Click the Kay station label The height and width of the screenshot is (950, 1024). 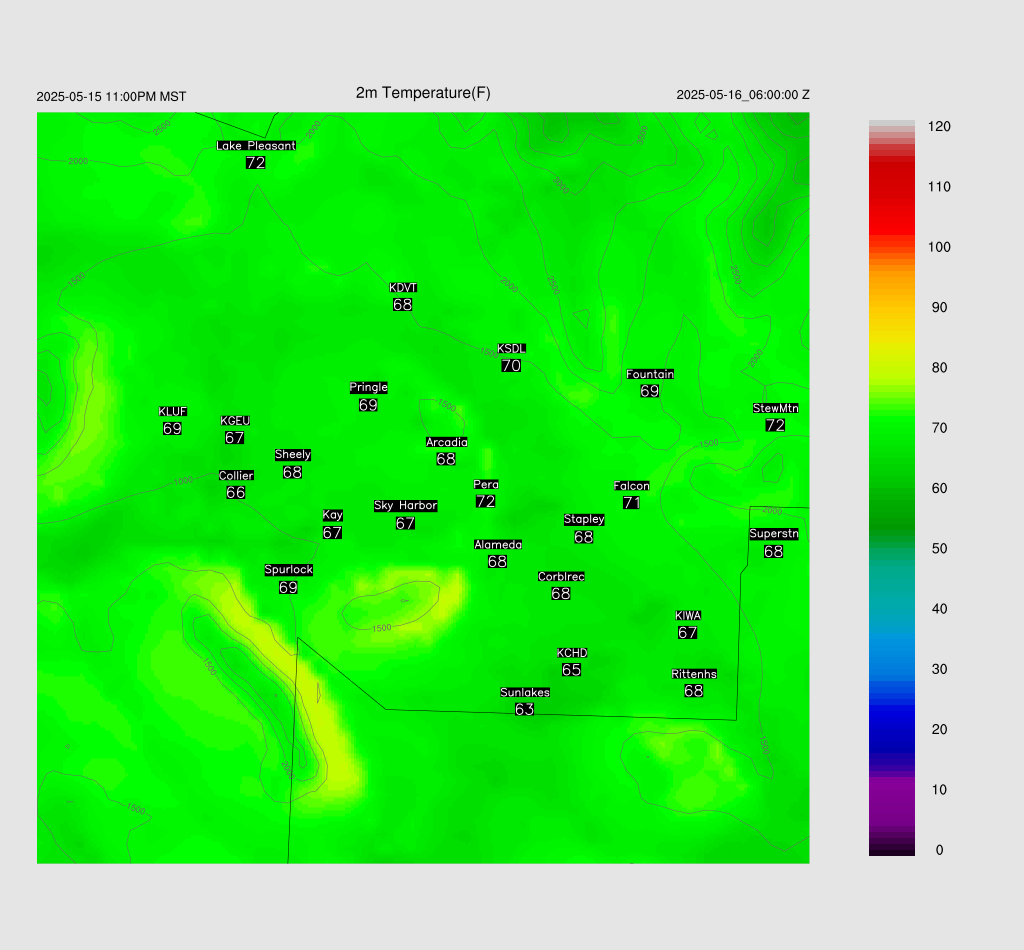[x=332, y=515]
